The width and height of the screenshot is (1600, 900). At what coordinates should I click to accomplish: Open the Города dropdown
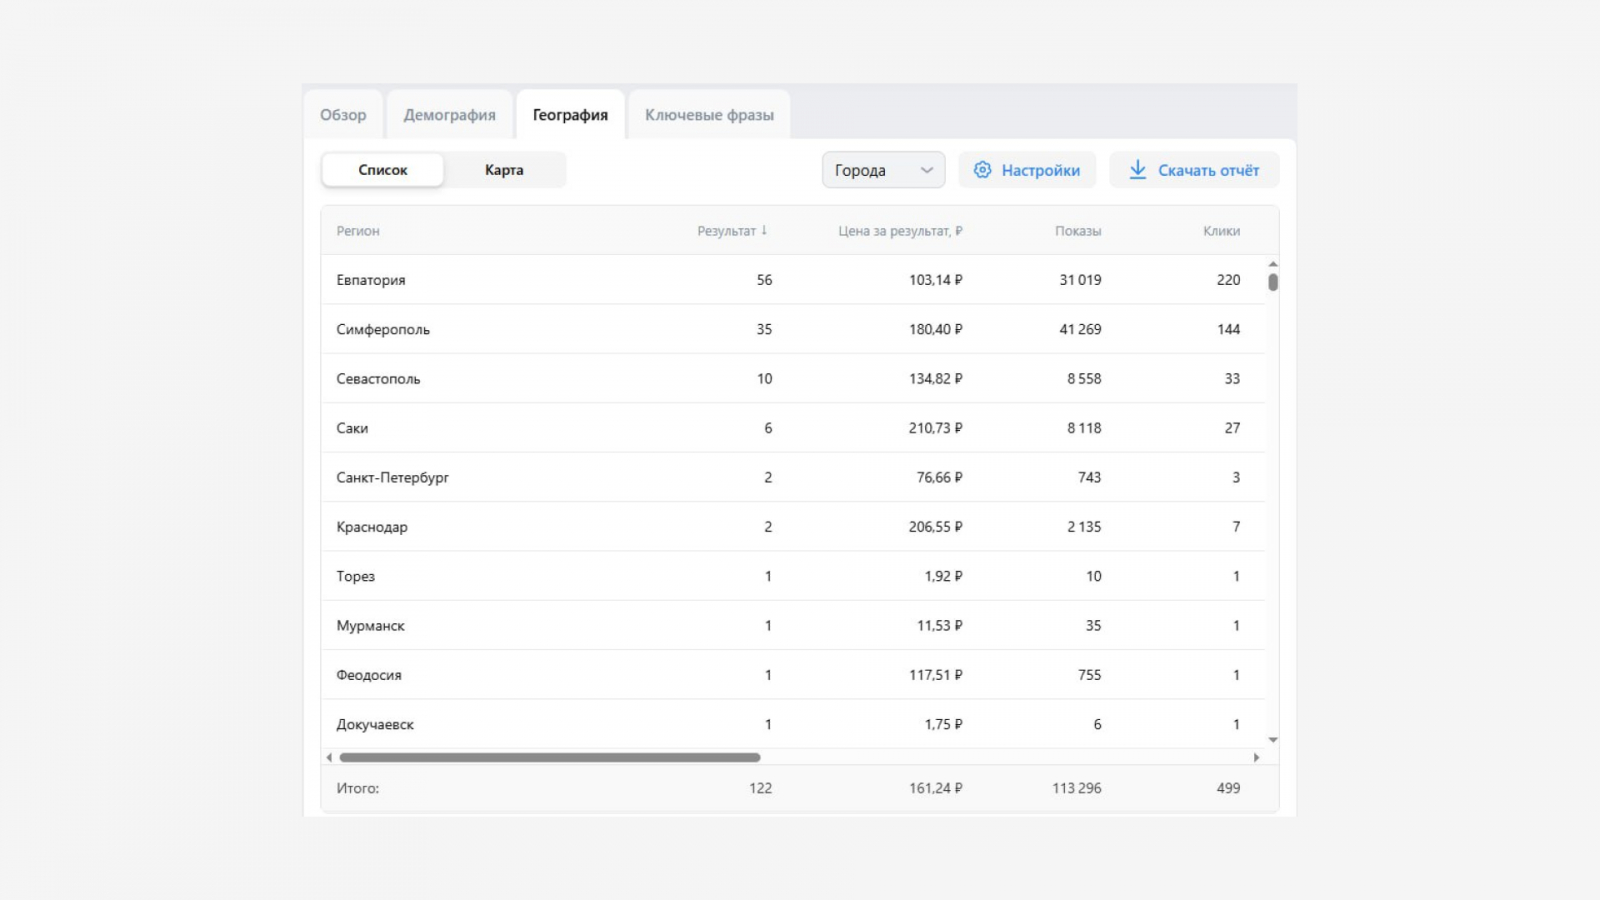coord(882,170)
